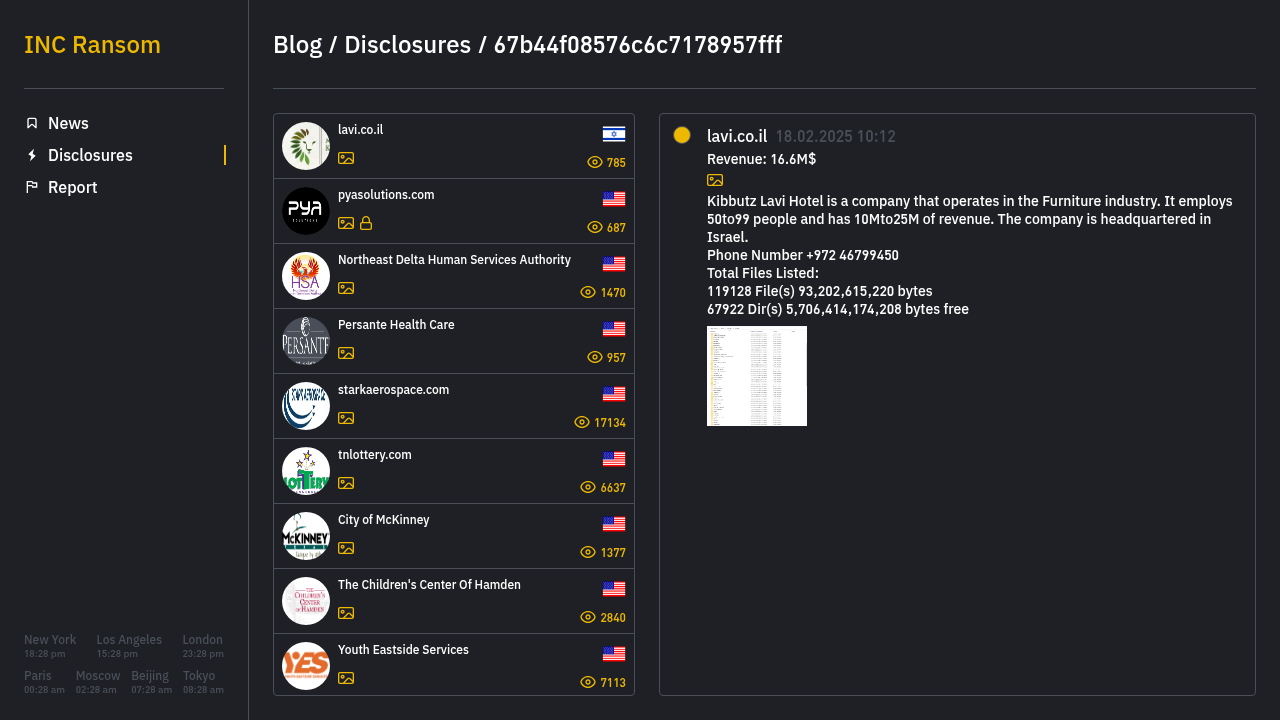Screen dimensions: 1280x720
Task: Click the eye views icon showing 785
Action: click(x=595, y=162)
